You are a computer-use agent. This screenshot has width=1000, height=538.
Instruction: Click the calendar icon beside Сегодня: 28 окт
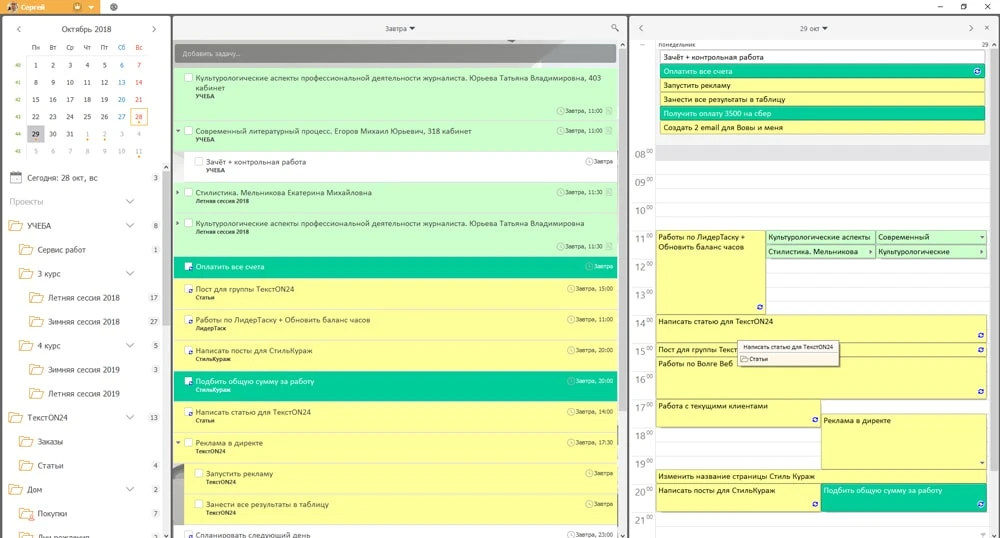coord(16,178)
